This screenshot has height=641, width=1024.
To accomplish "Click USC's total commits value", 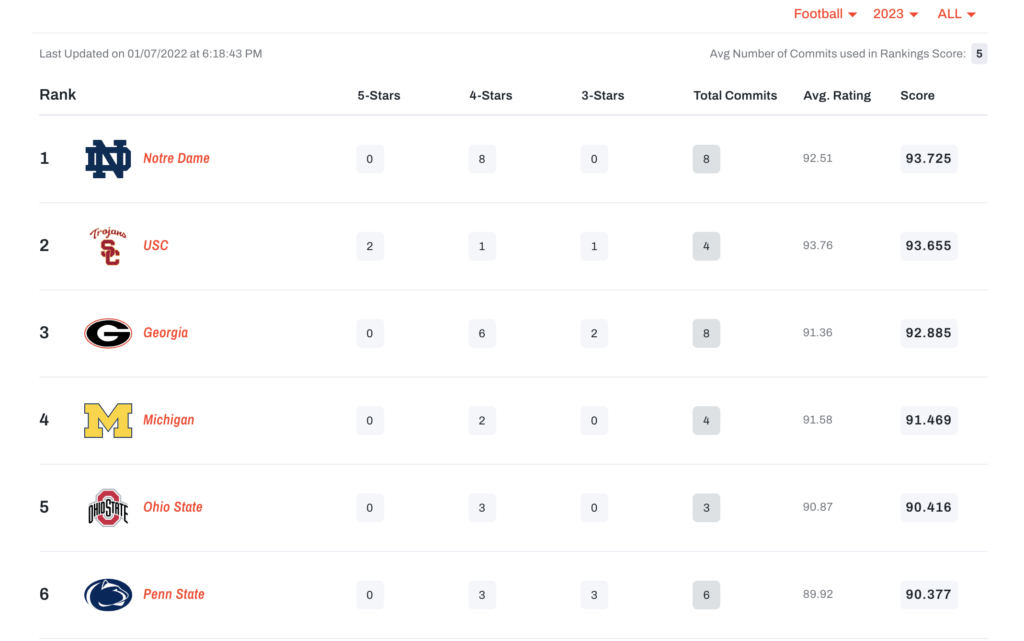I will [x=706, y=246].
